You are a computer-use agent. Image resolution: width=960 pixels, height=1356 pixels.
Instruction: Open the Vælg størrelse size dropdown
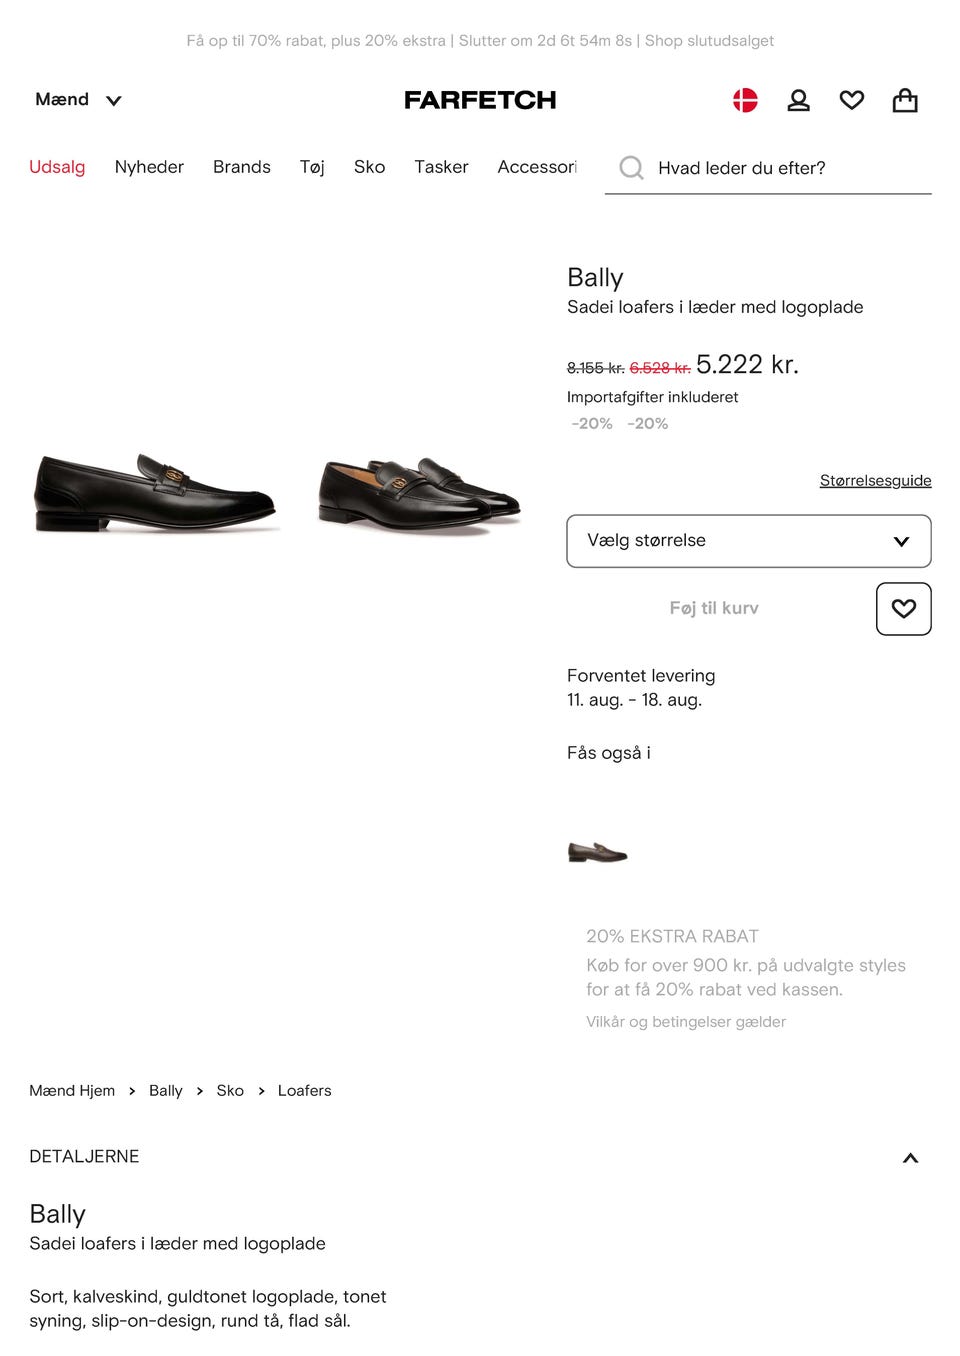748,541
